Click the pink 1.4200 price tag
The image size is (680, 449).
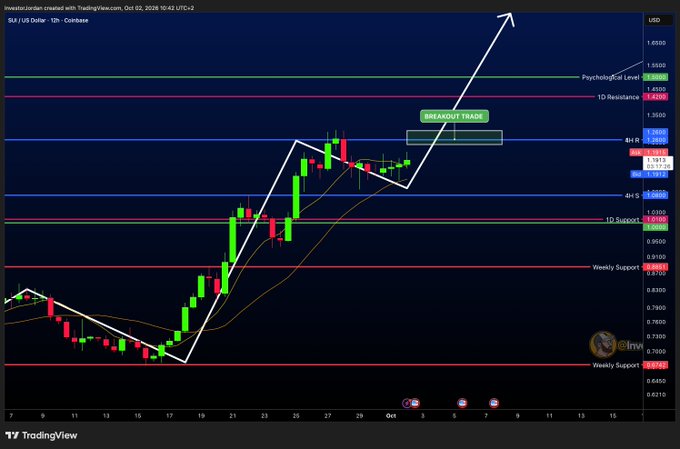[x=655, y=97]
